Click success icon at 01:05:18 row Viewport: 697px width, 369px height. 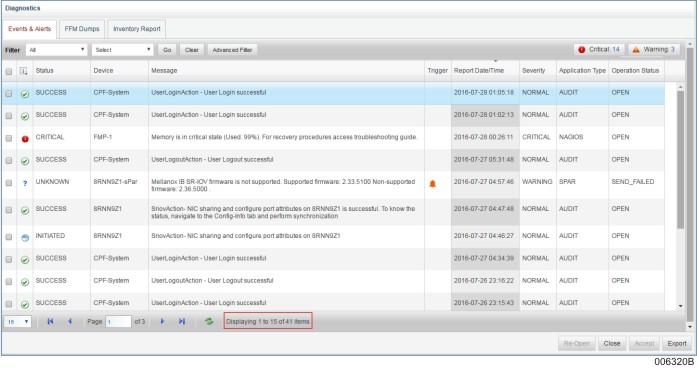[25, 94]
